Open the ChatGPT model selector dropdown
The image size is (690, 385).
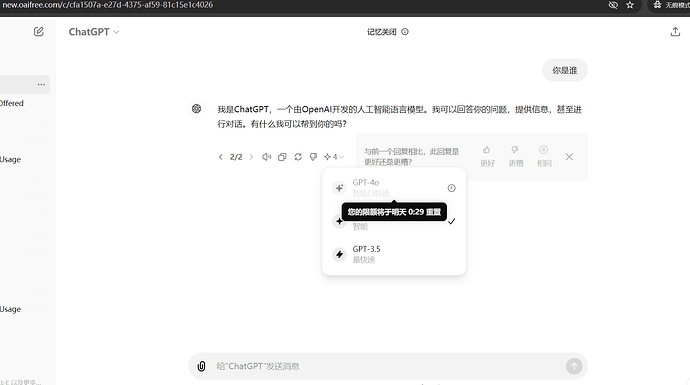pyautogui.click(x=94, y=32)
